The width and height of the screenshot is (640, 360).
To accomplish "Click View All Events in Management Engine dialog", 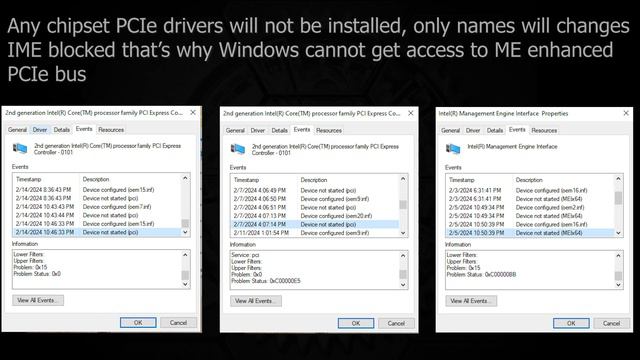I will (x=471, y=301).
